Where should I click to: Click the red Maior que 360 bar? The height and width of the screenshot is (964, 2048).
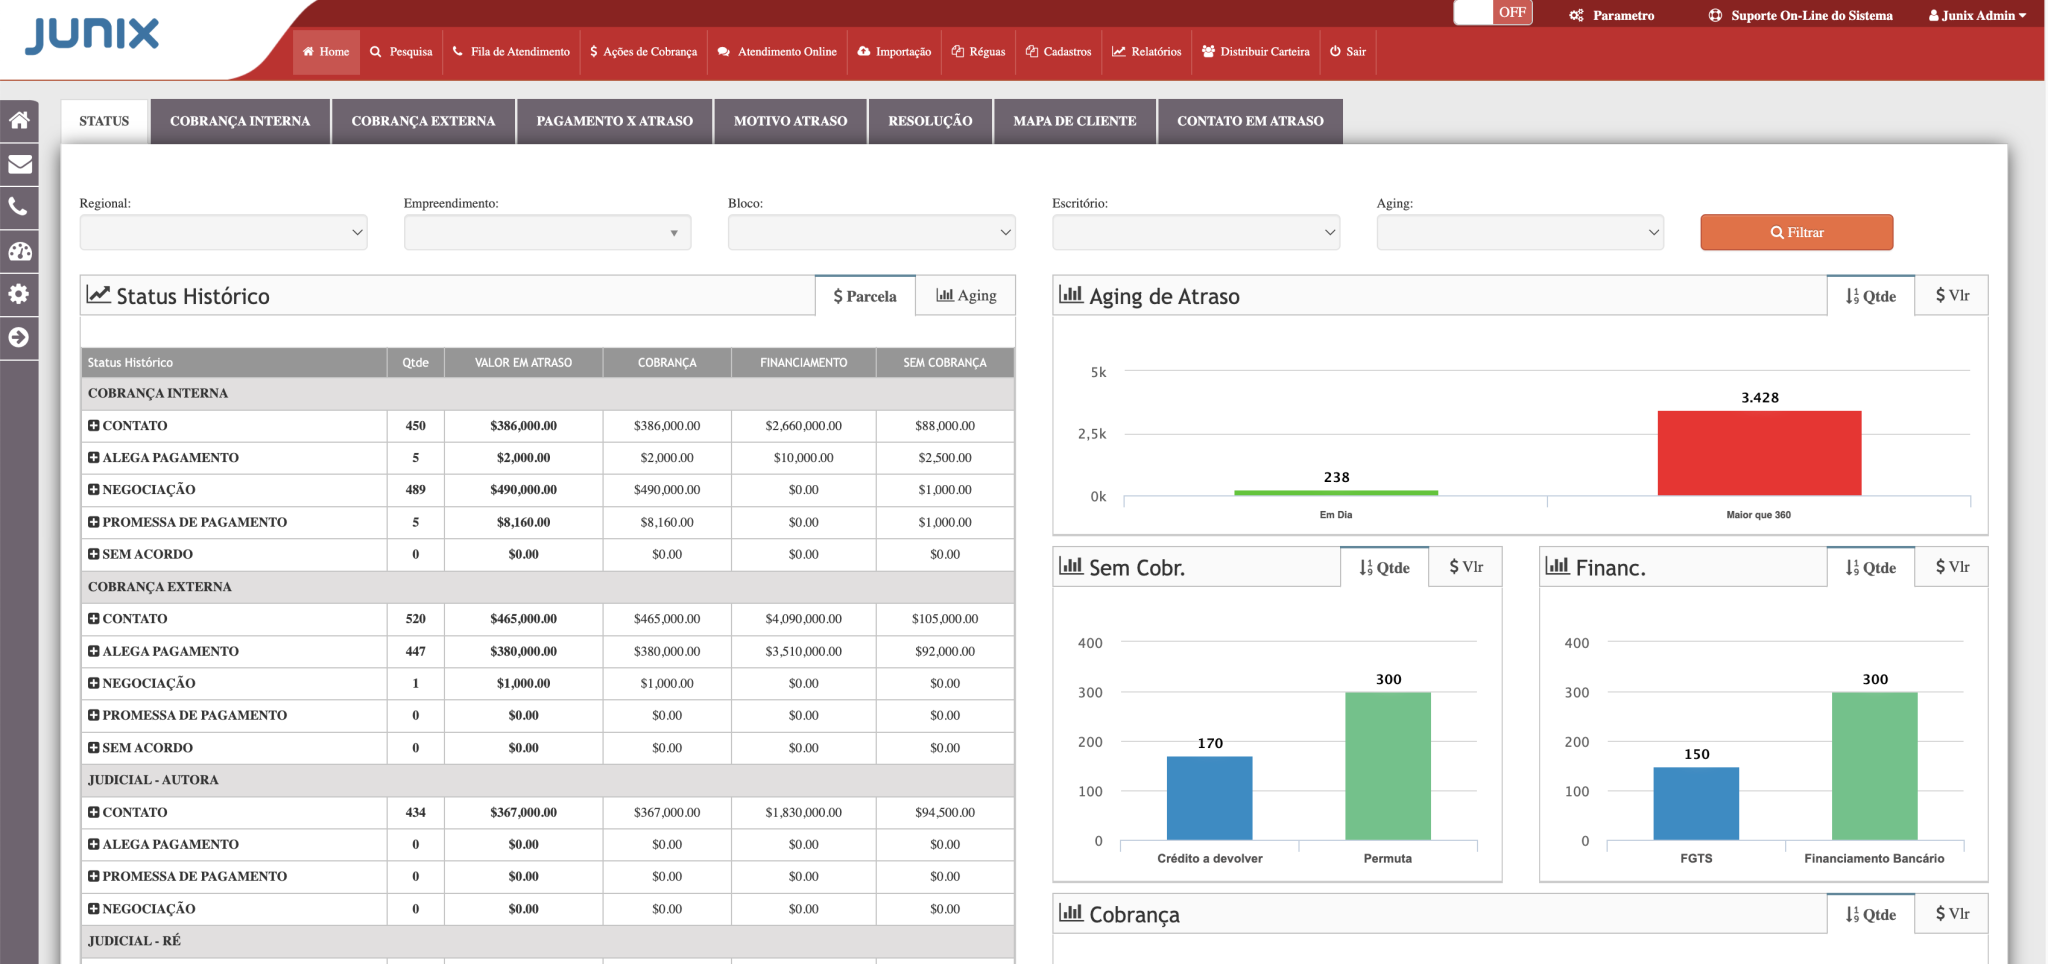[x=1759, y=453]
